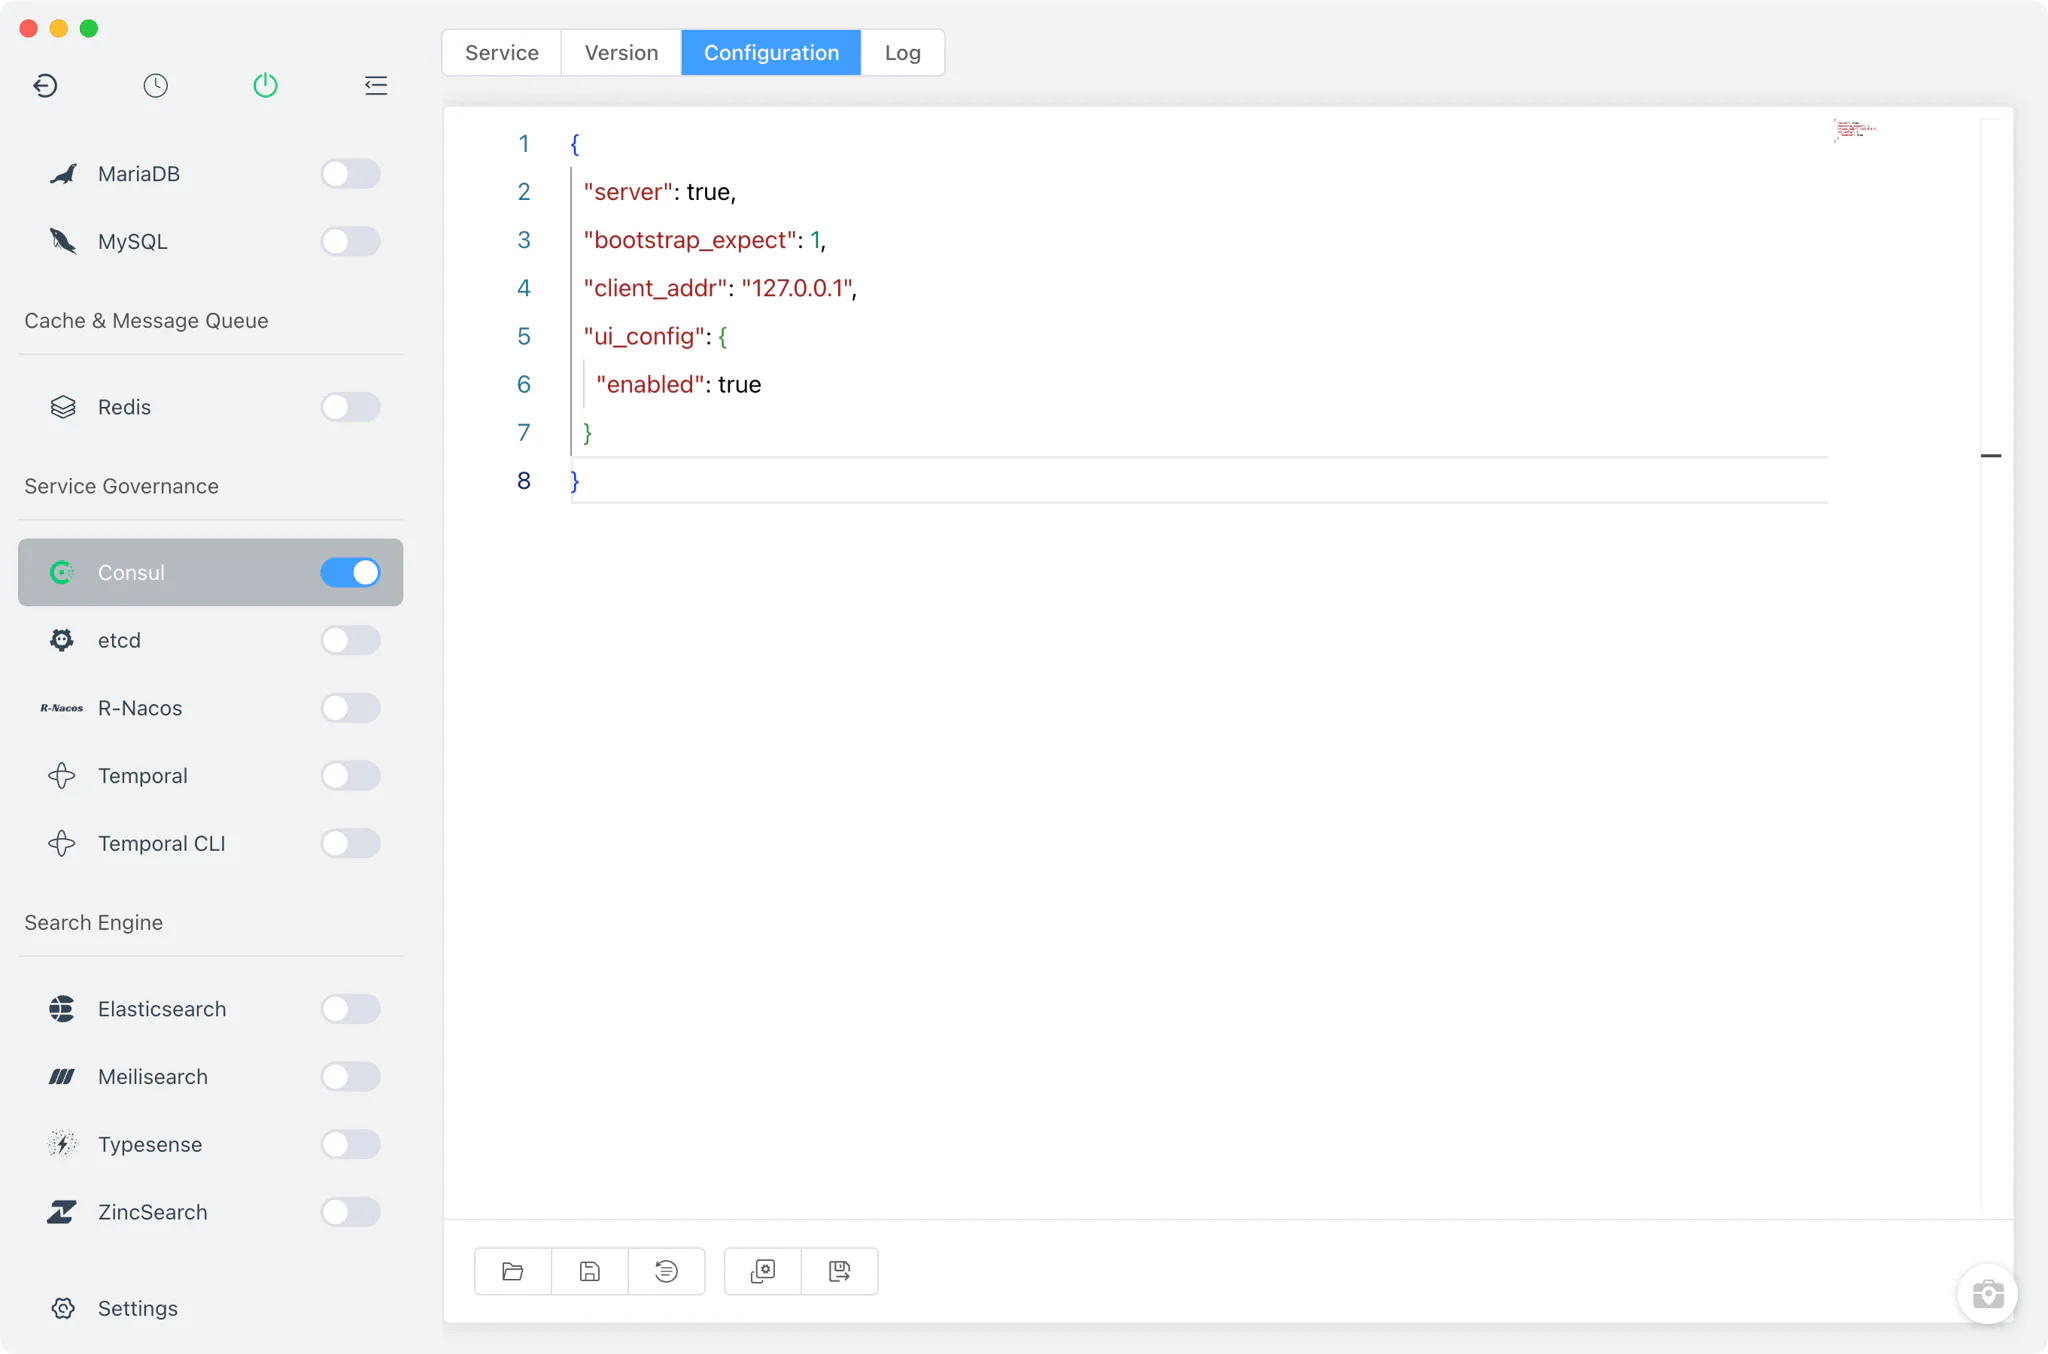Image resolution: width=2048 pixels, height=1354 pixels.
Task: Click the Service Governance section heading
Action: [121, 486]
